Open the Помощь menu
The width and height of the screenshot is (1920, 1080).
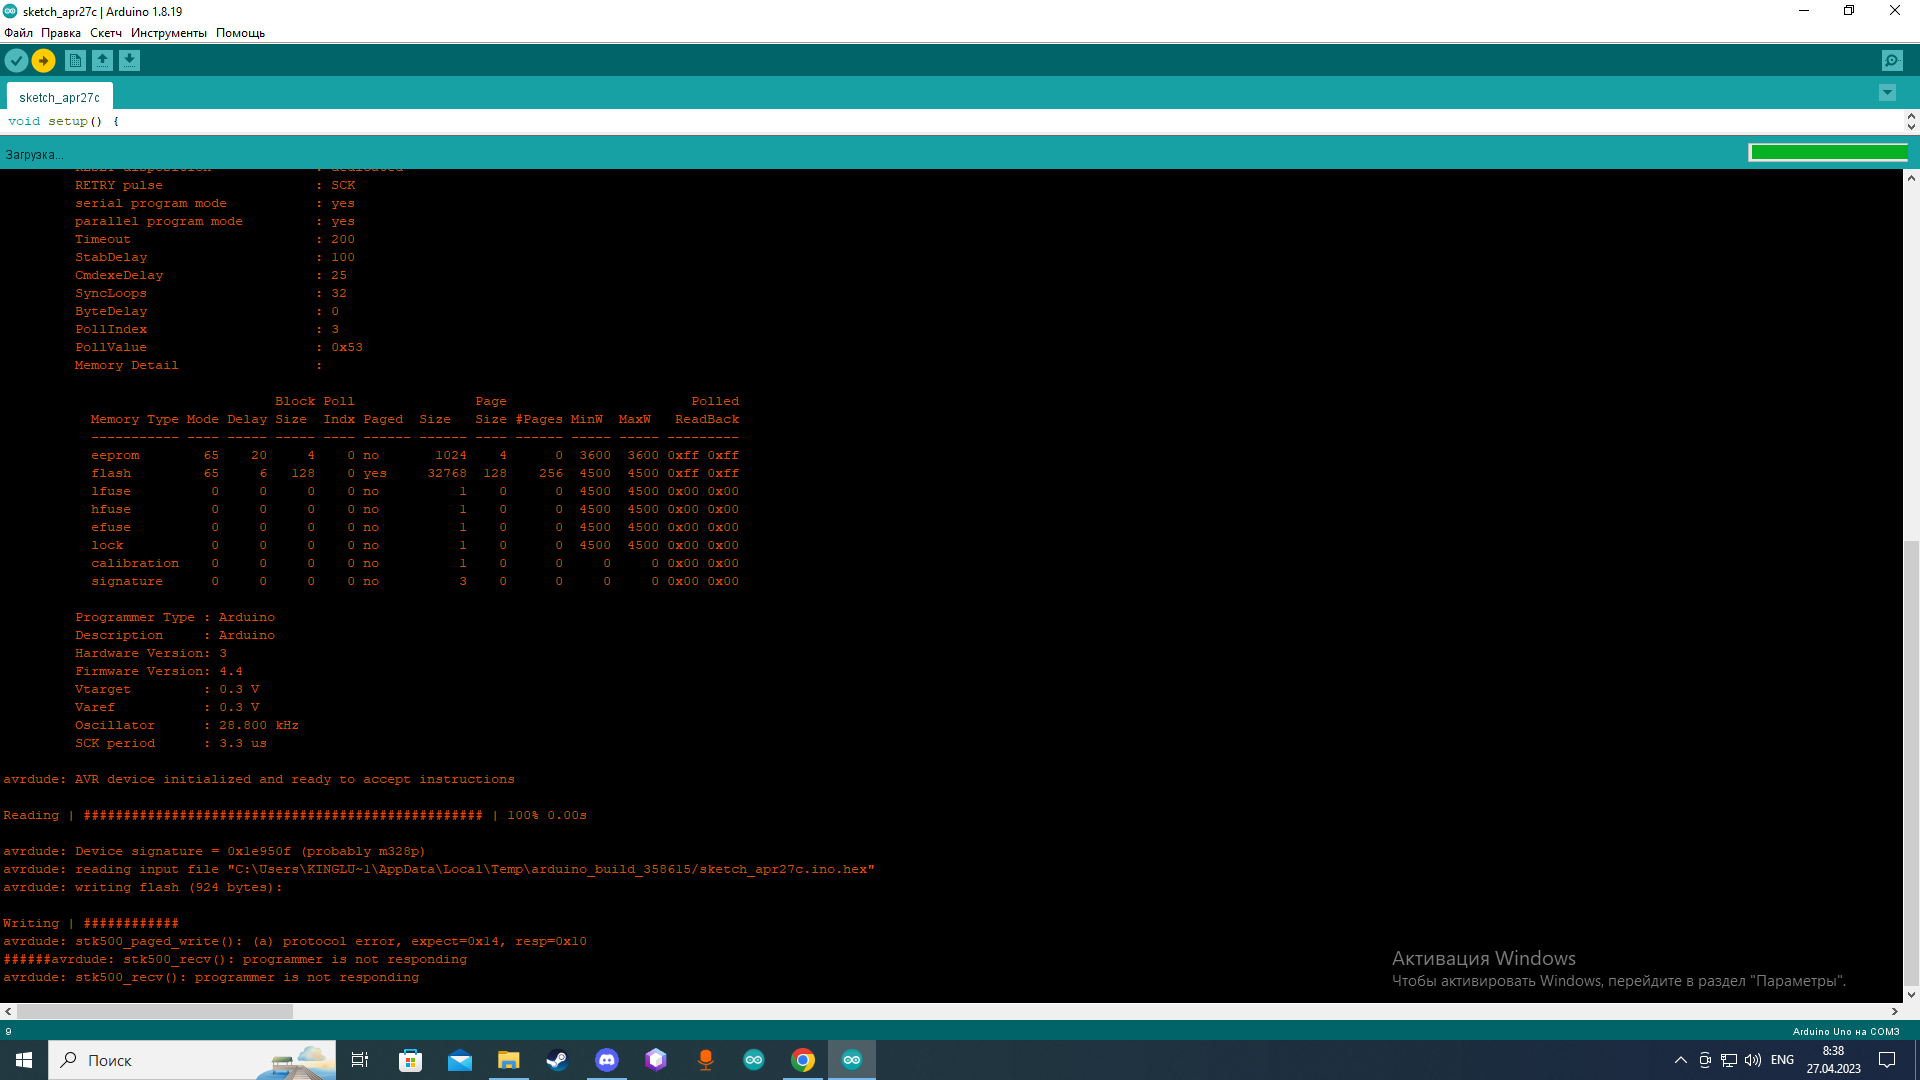point(240,33)
